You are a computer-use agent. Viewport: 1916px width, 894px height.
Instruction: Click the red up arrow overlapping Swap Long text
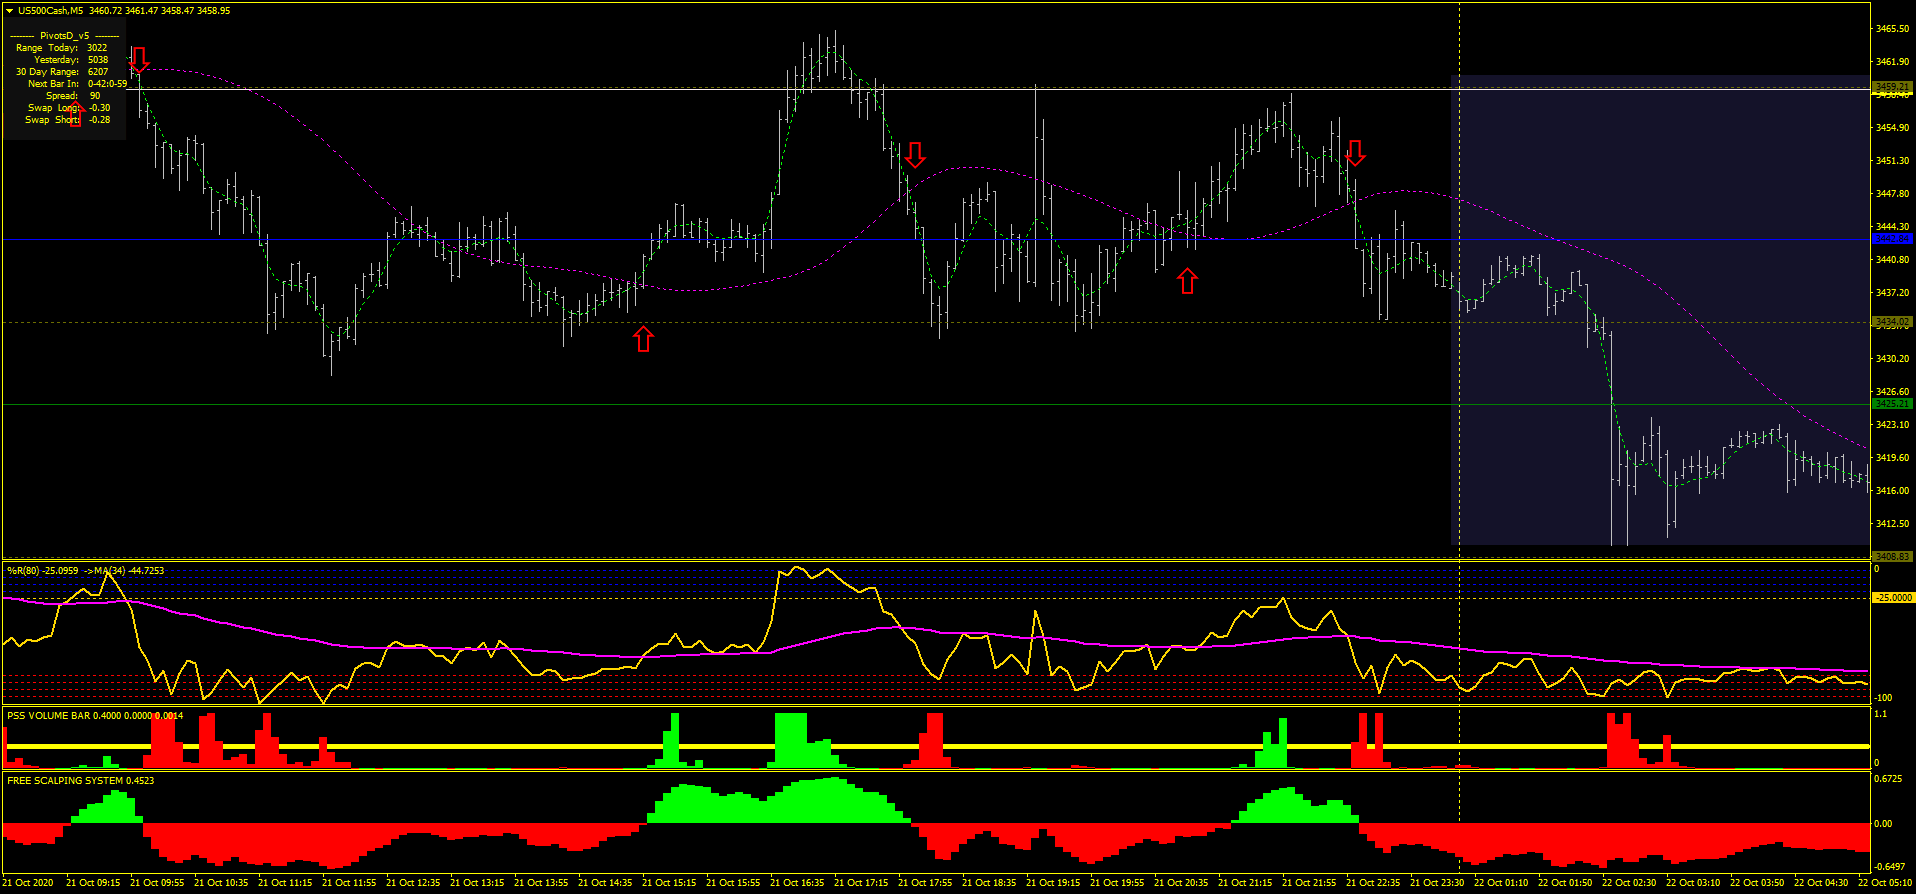(x=75, y=114)
